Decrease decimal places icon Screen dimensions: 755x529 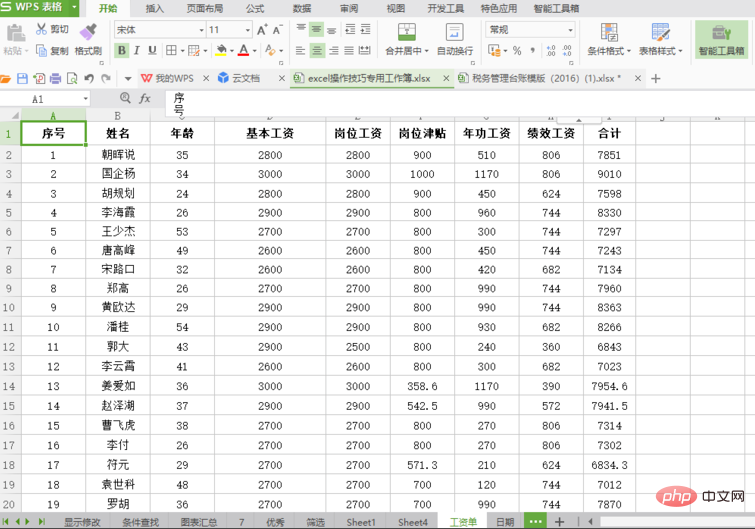coord(567,51)
